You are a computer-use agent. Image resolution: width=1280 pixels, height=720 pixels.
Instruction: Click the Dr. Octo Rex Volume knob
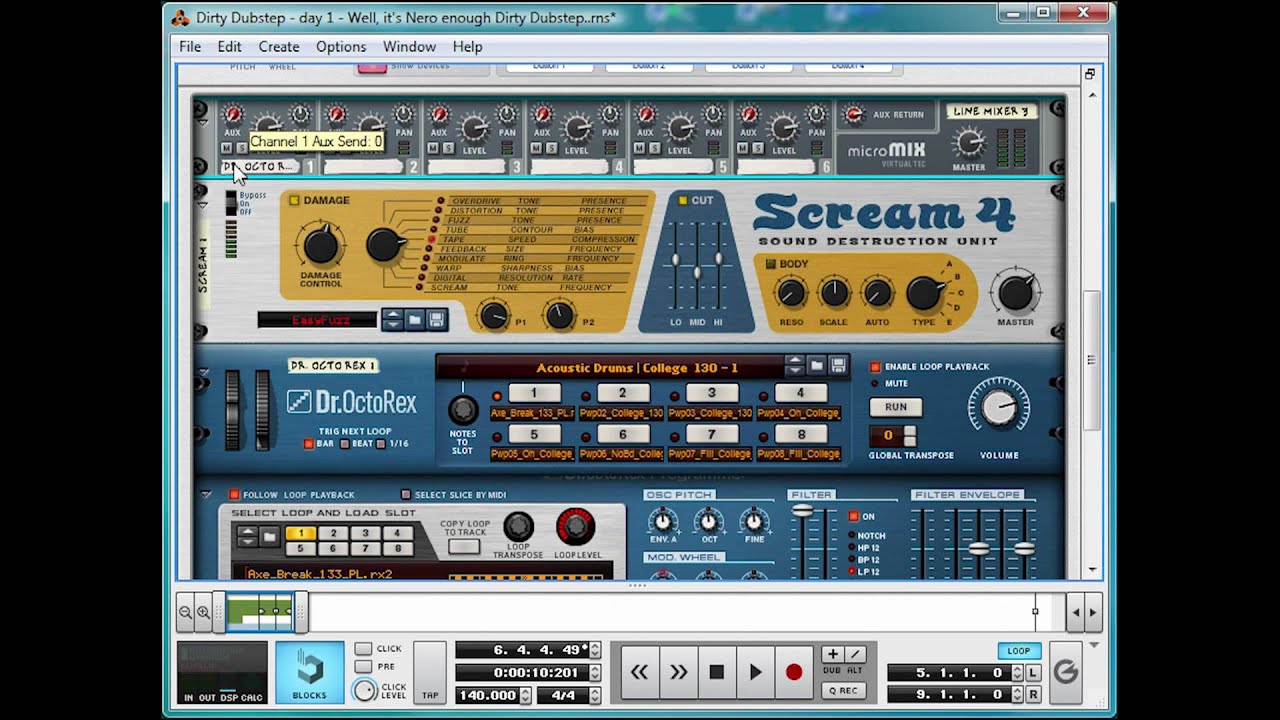998,408
